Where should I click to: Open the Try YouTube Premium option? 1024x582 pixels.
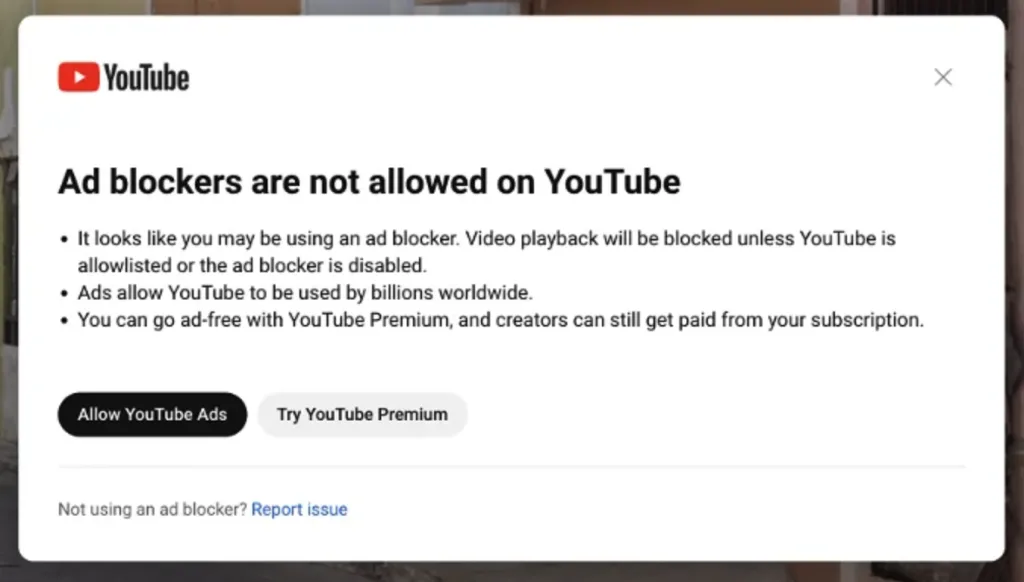click(362, 414)
